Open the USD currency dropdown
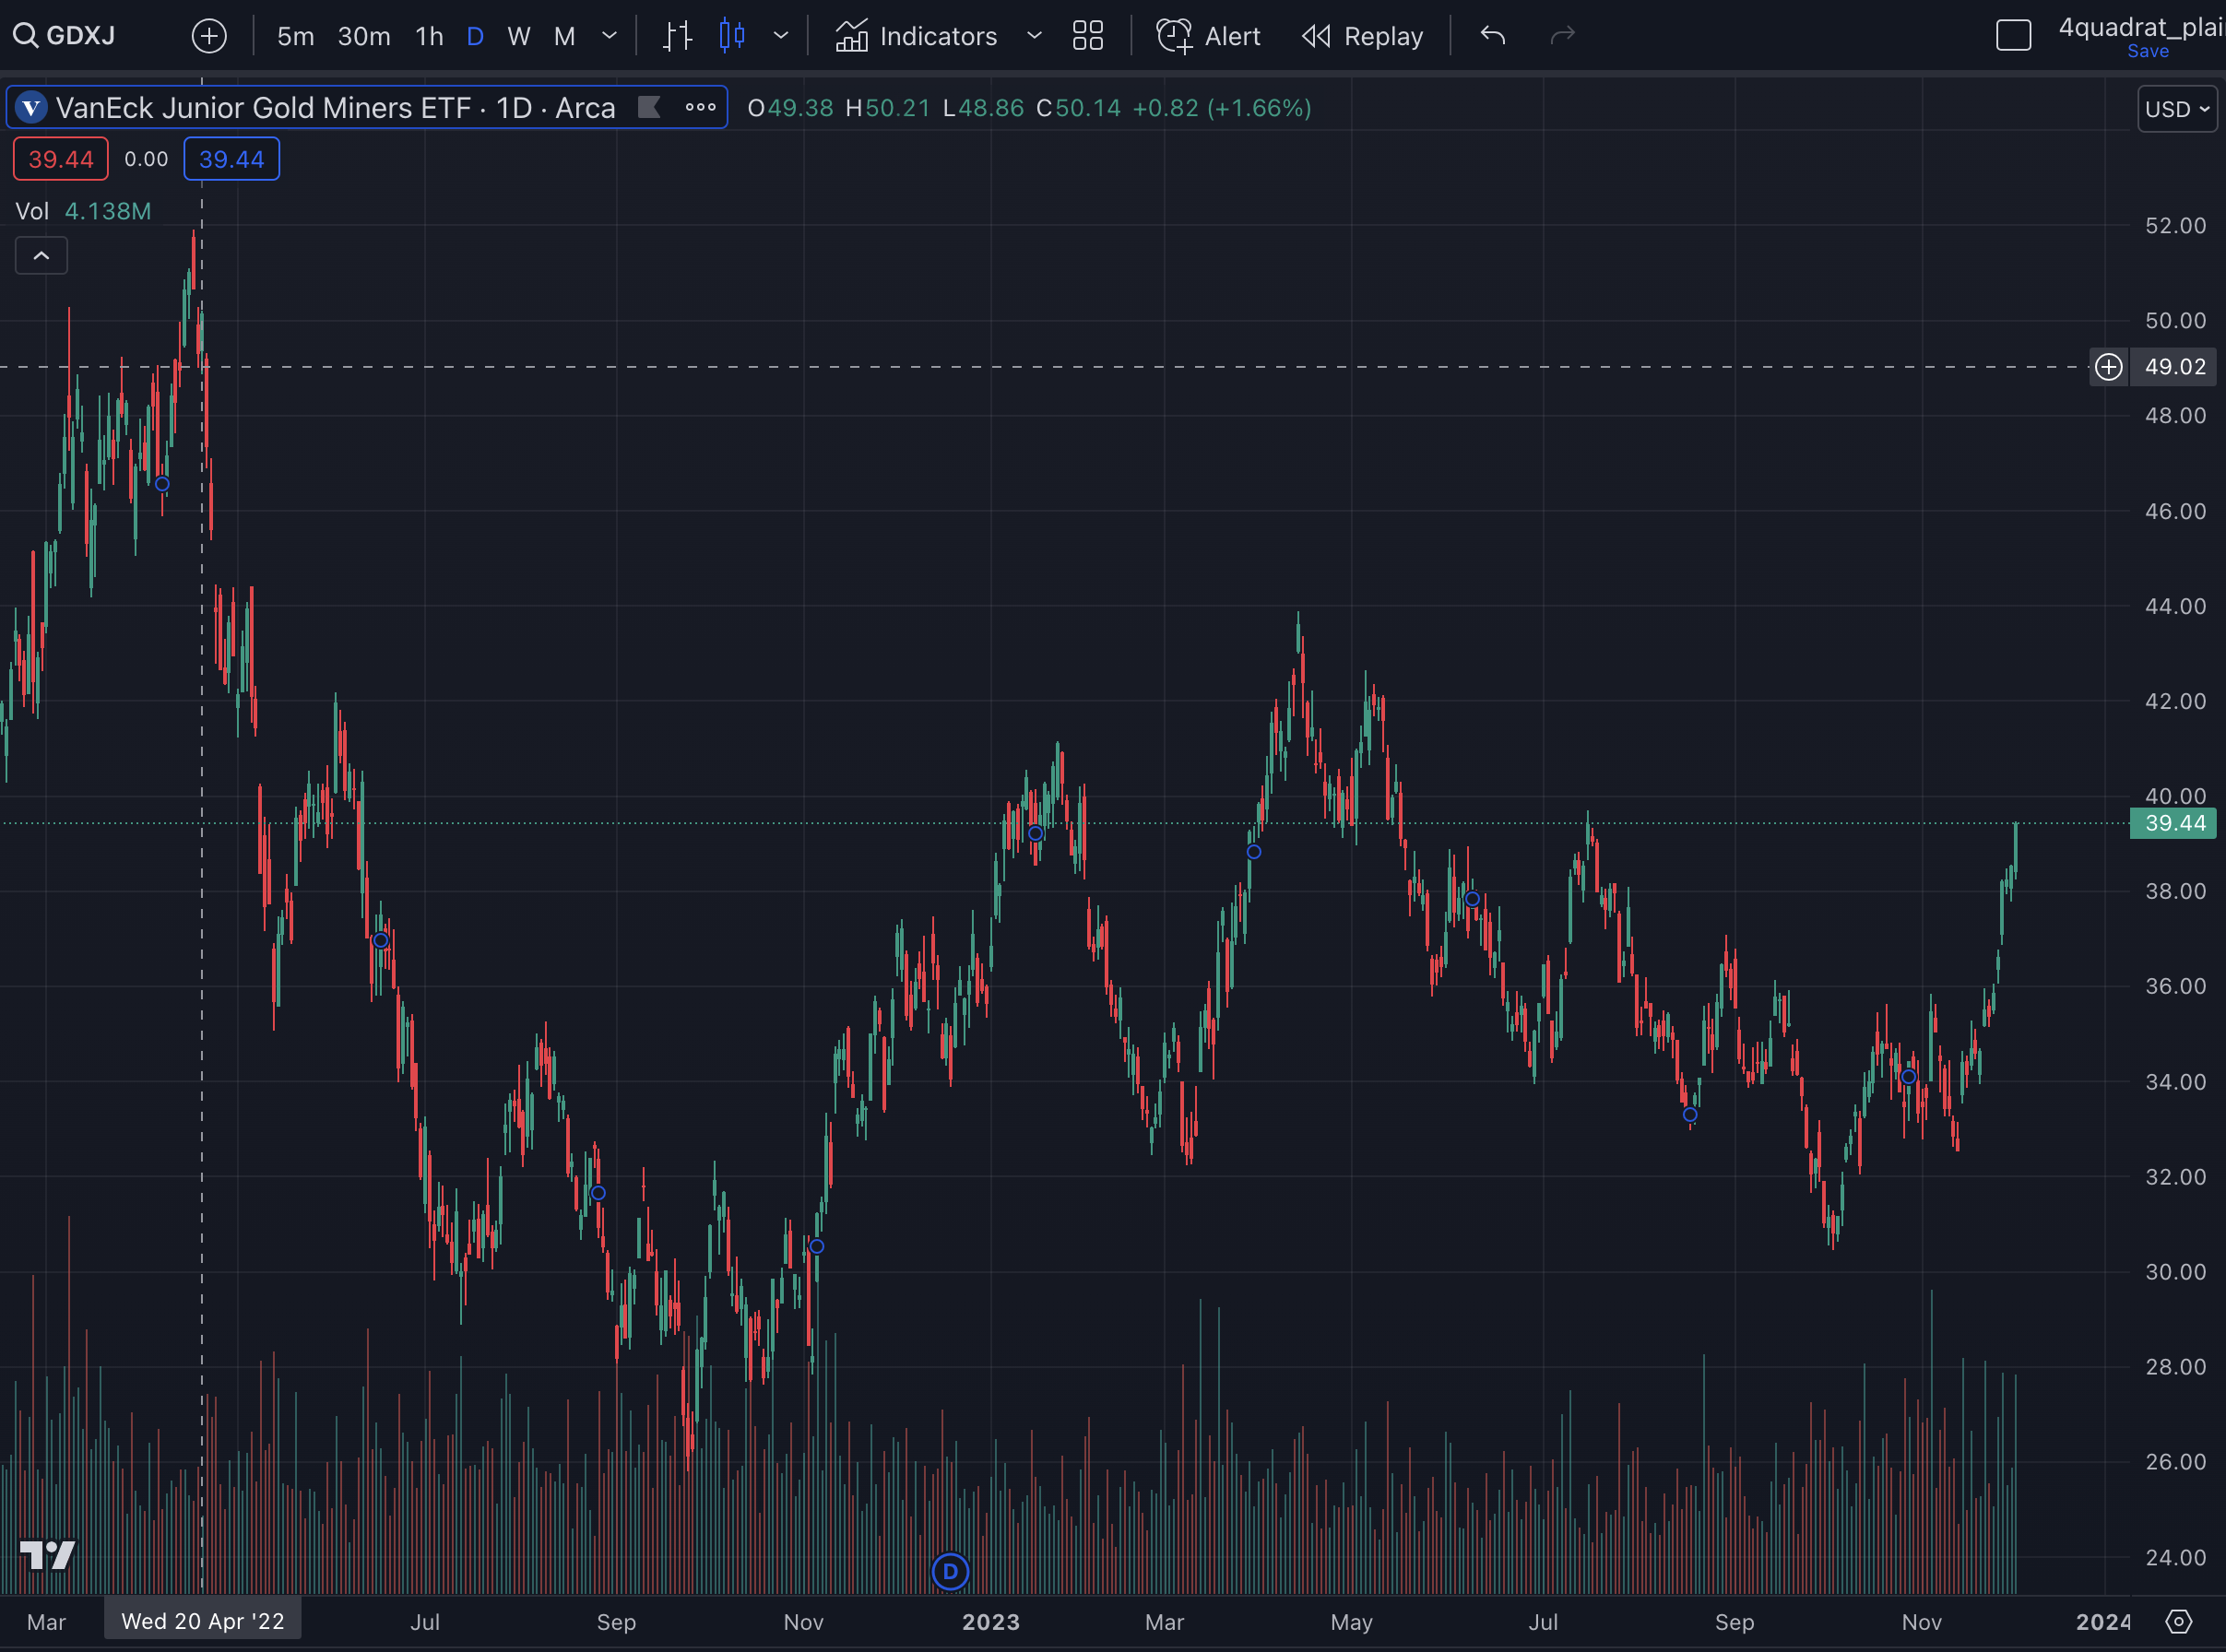This screenshot has width=2226, height=1652. tap(2176, 109)
